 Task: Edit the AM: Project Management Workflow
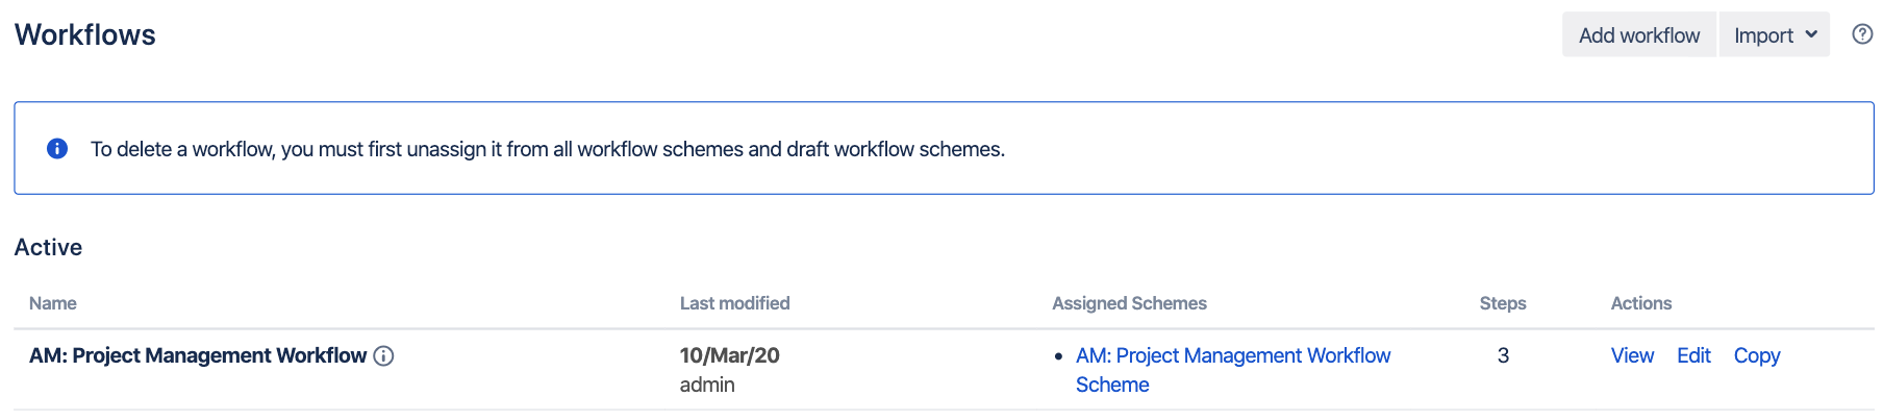1693,356
